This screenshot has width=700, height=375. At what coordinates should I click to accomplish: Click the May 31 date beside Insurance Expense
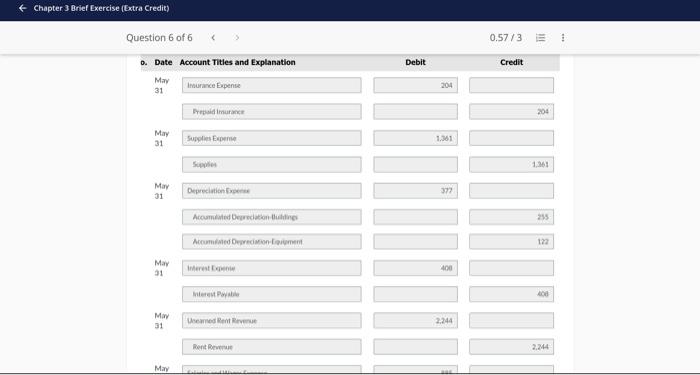pos(162,85)
